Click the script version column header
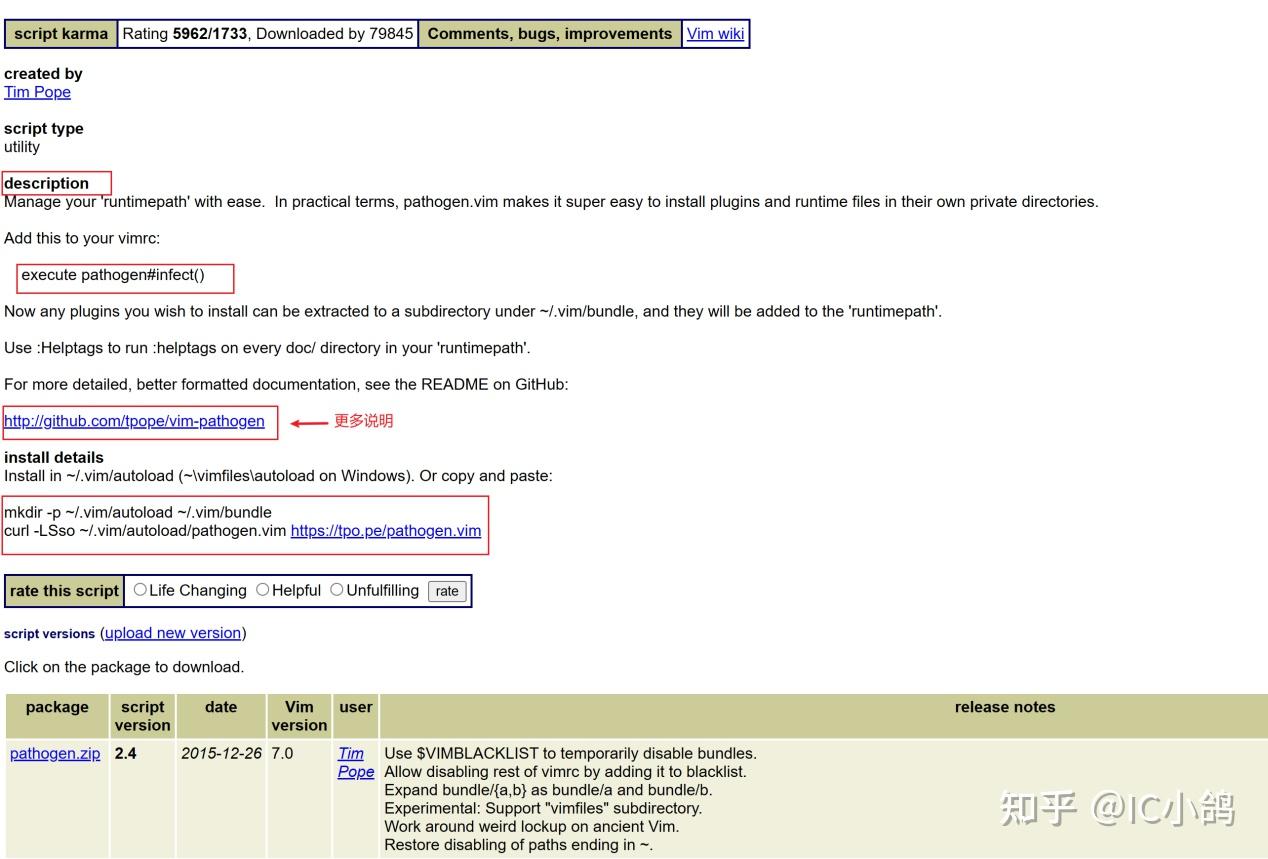The height and width of the screenshot is (859, 1268). click(142, 716)
